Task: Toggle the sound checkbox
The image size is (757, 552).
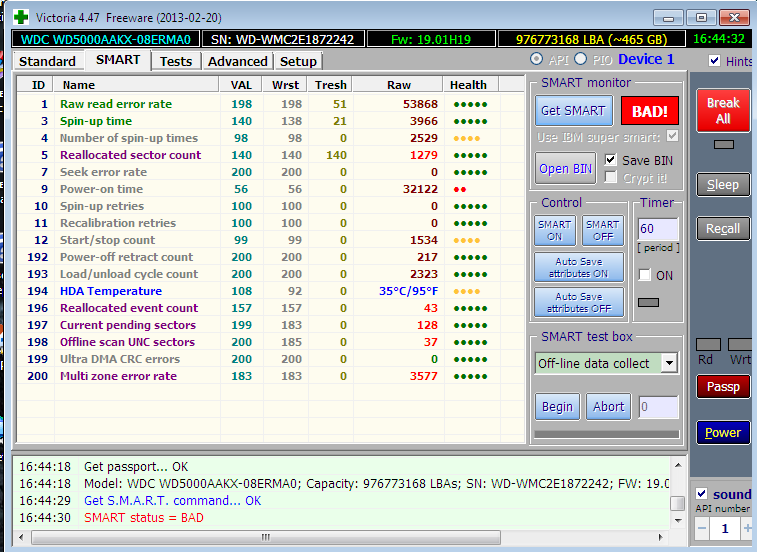Action: 701,494
